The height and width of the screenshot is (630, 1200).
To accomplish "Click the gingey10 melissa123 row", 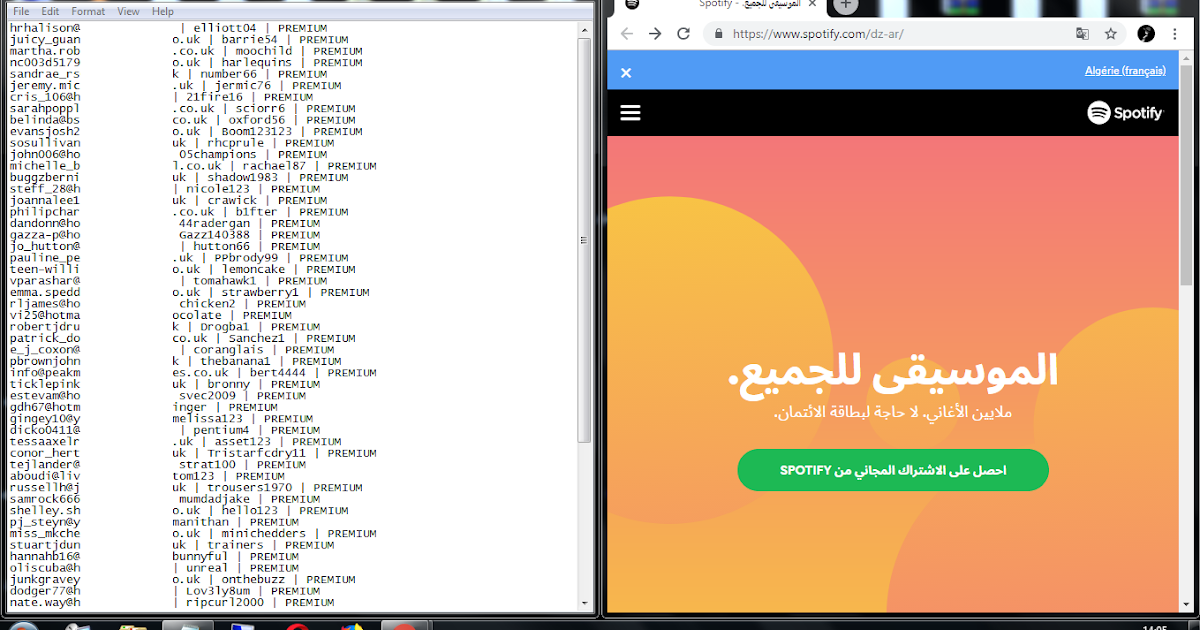I will tap(162, 419).
